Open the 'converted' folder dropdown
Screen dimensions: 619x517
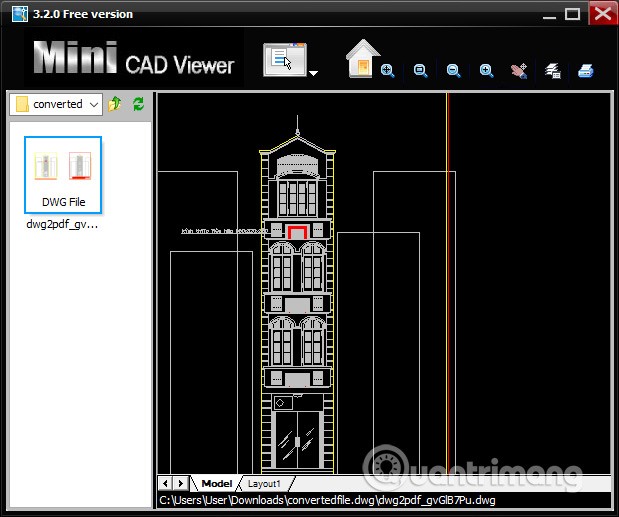point(94,104)
